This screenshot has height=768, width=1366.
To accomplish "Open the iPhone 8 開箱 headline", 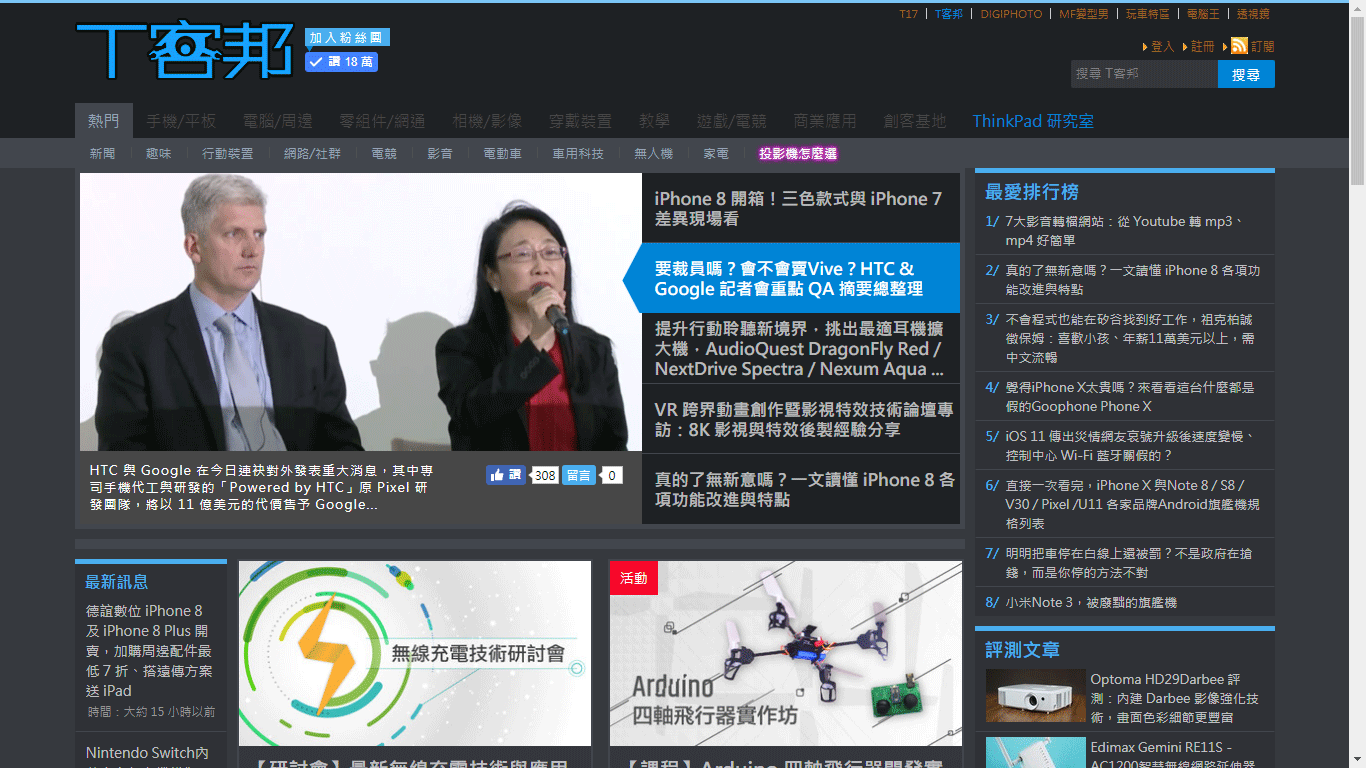I will tap(800, 208).
